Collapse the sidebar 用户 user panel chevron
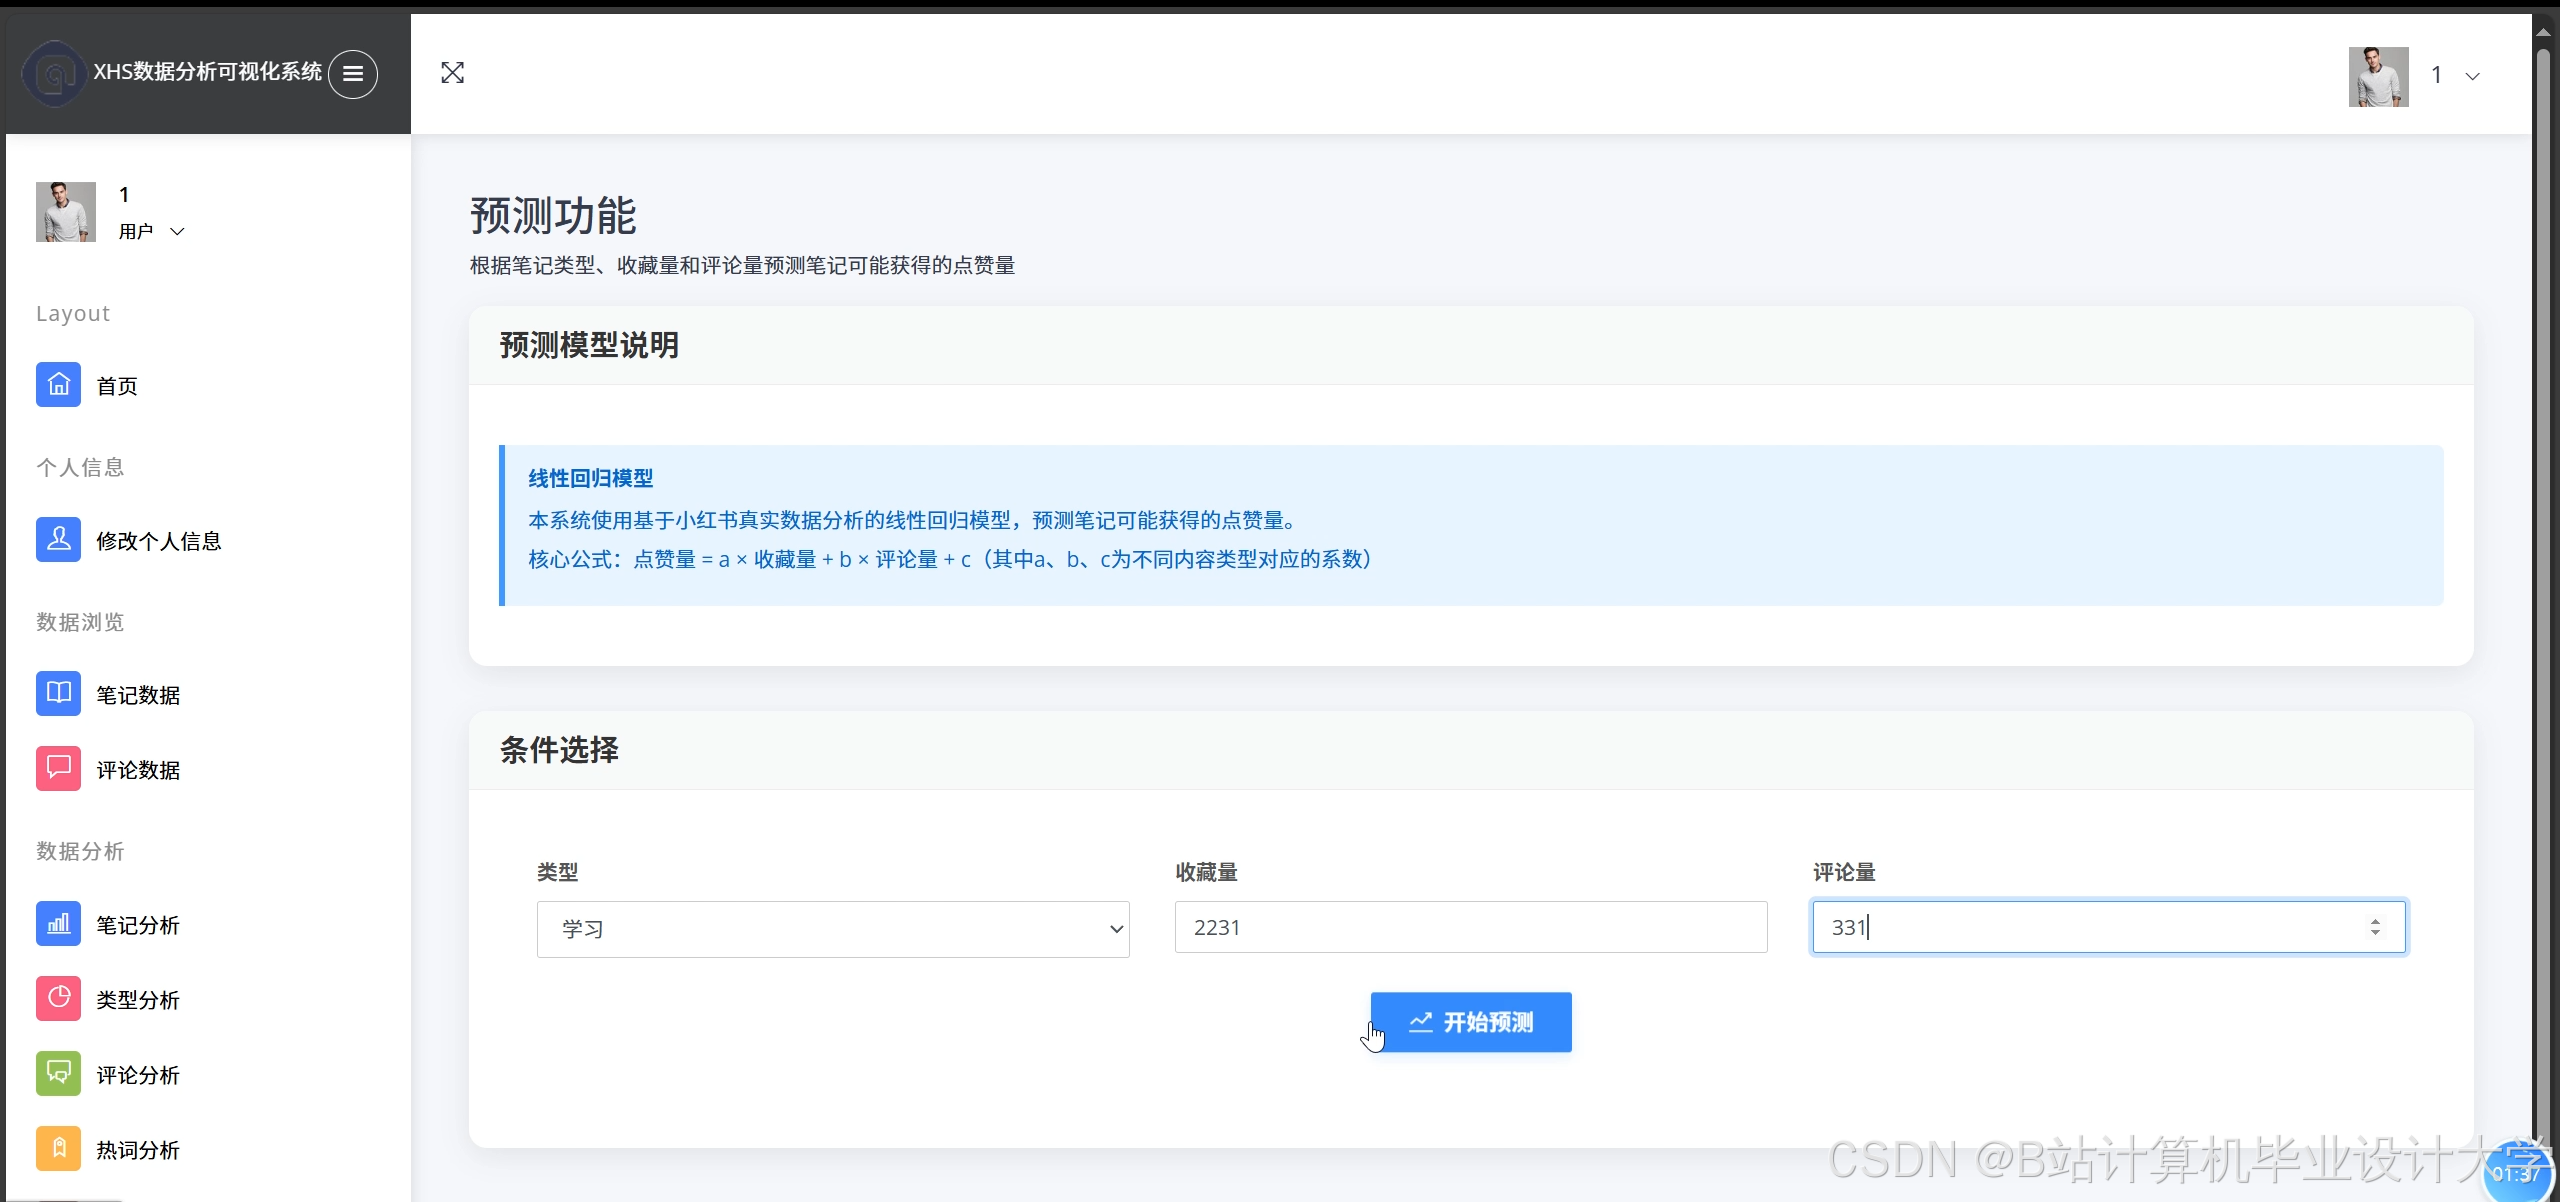 pyautogui.click(x=177, y=230)
